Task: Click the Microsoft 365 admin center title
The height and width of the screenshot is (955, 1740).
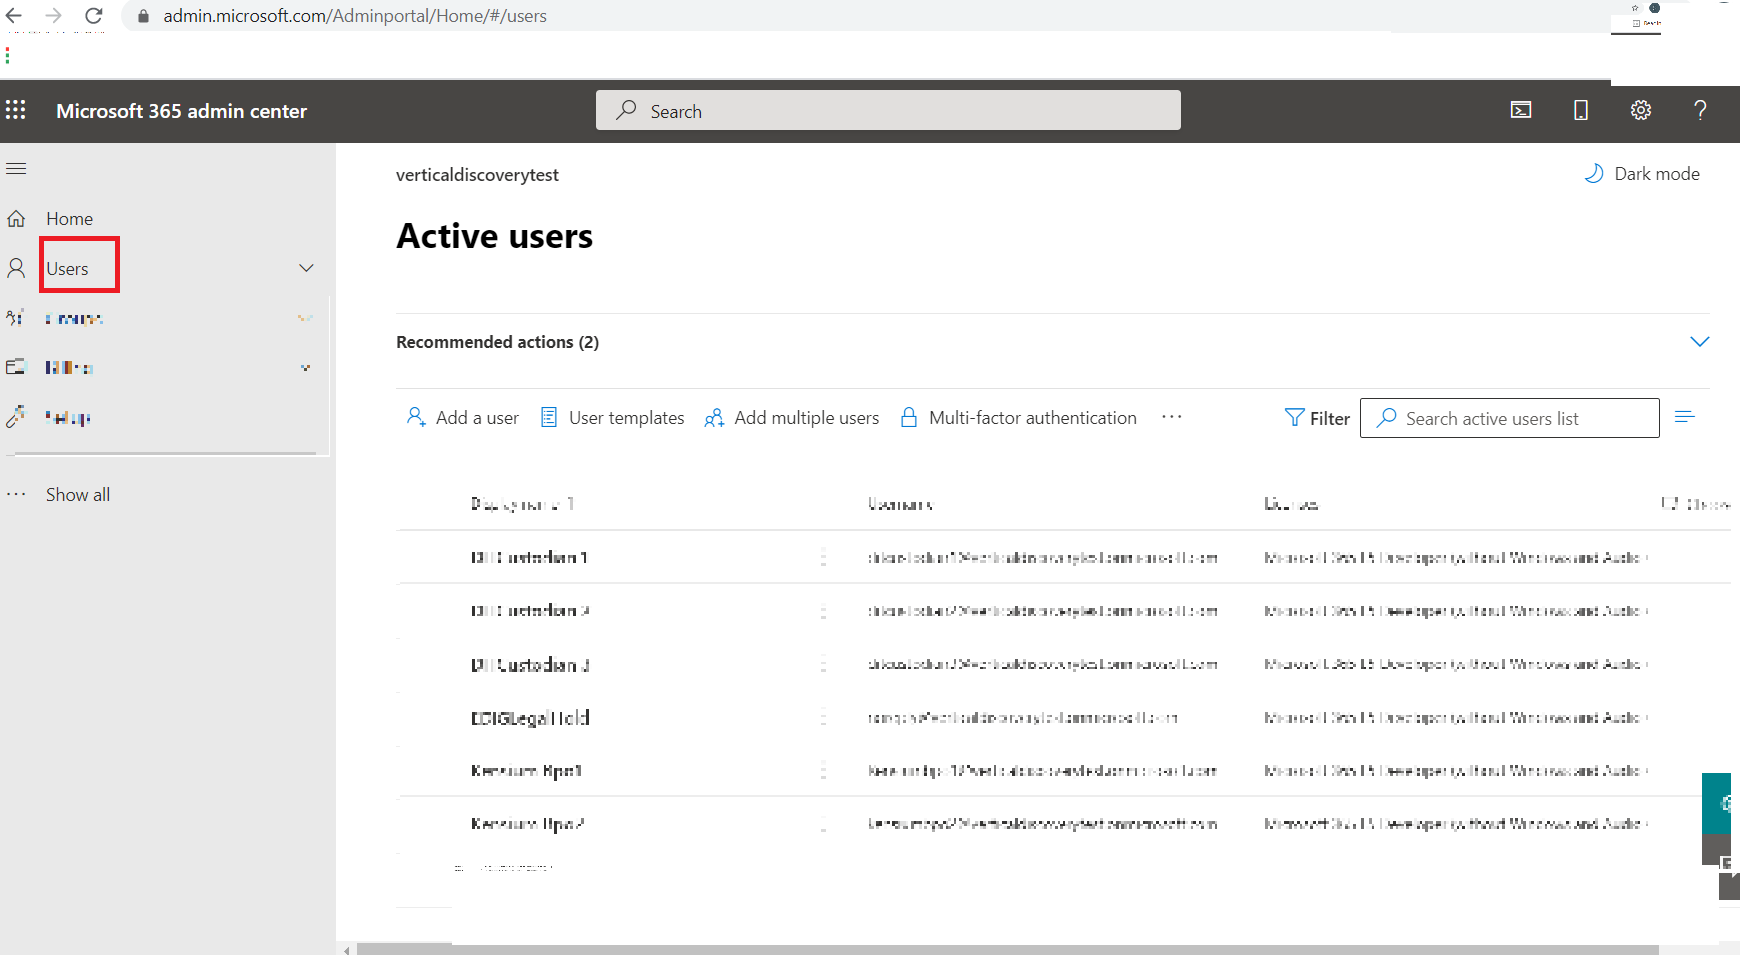Action: (181, 111)
